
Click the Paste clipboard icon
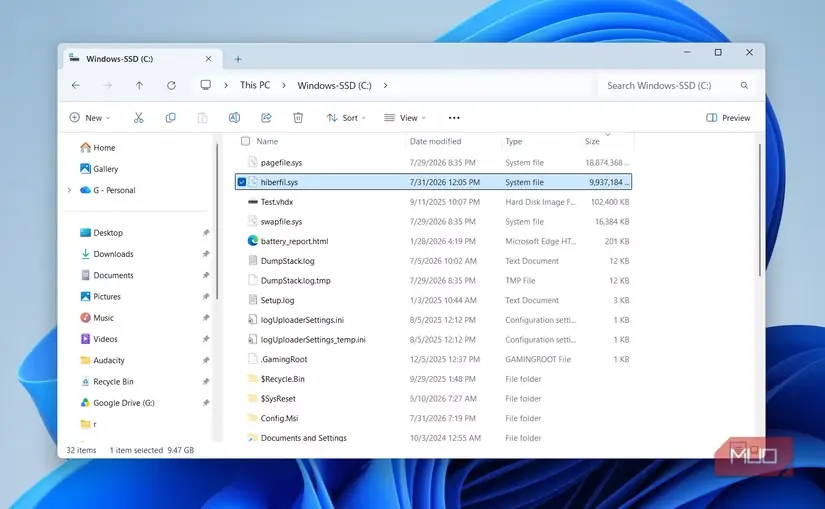coord(202,118)
